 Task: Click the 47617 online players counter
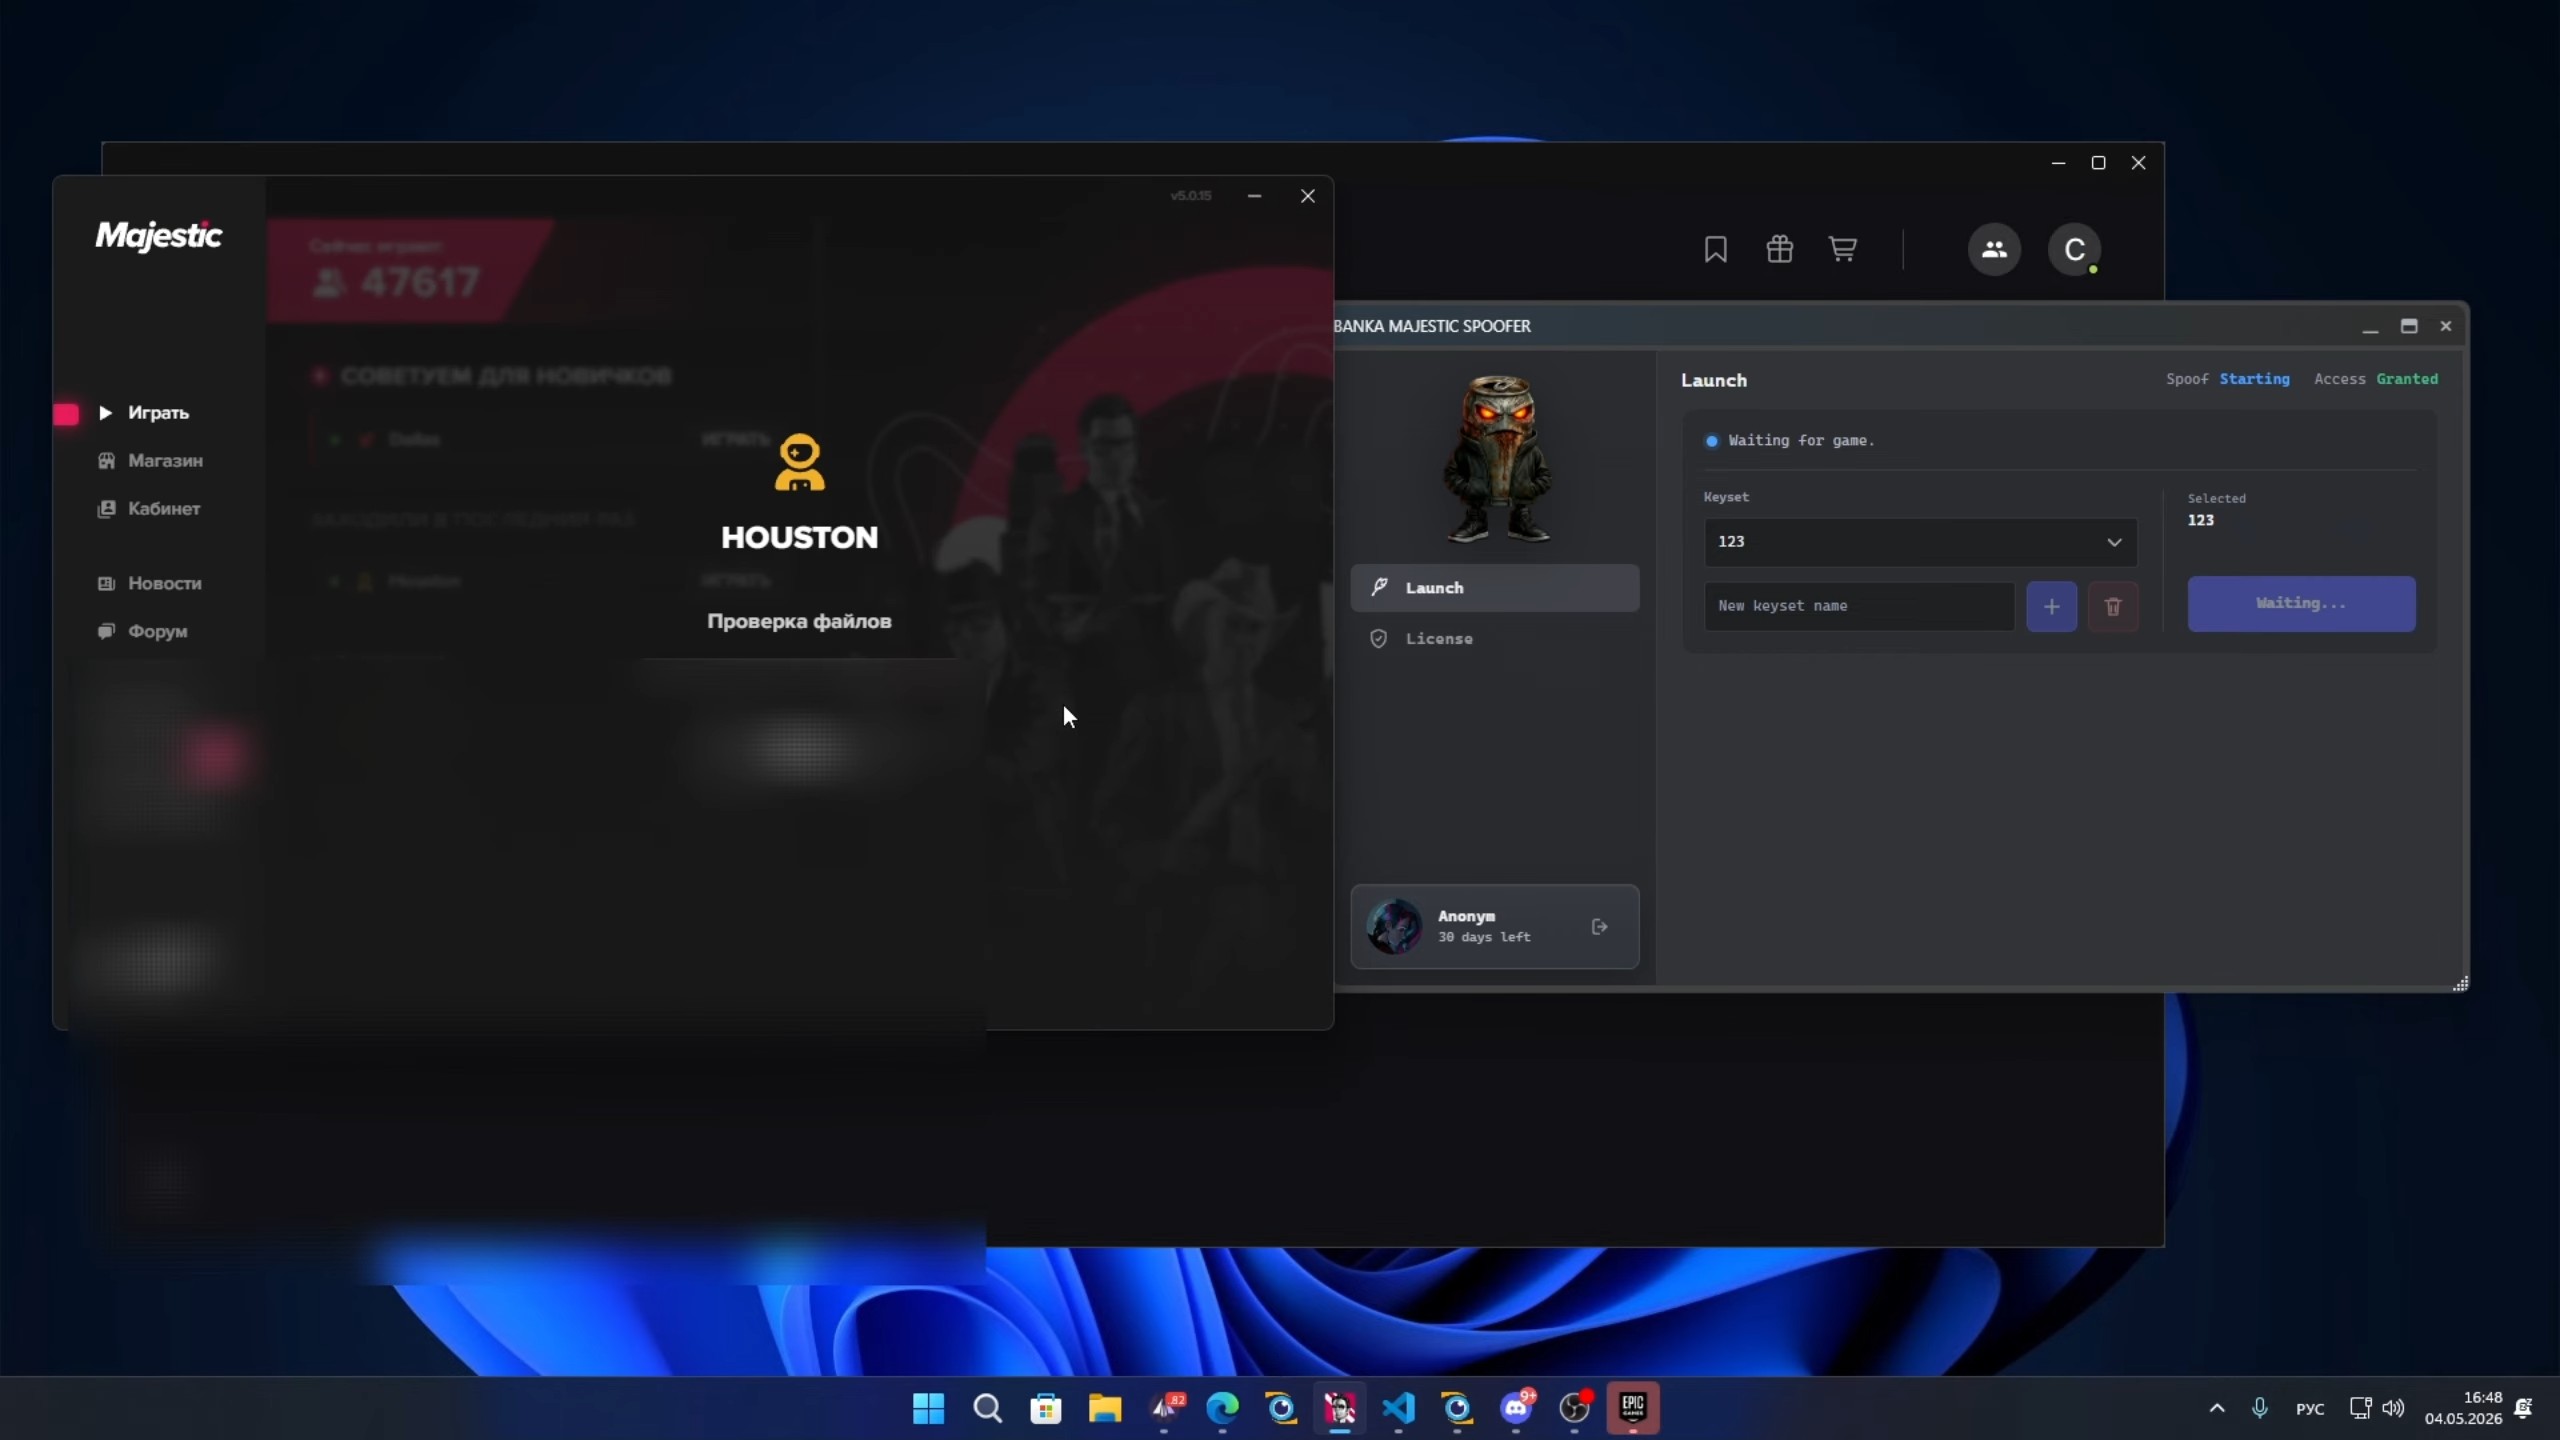[x=398, y=282]
